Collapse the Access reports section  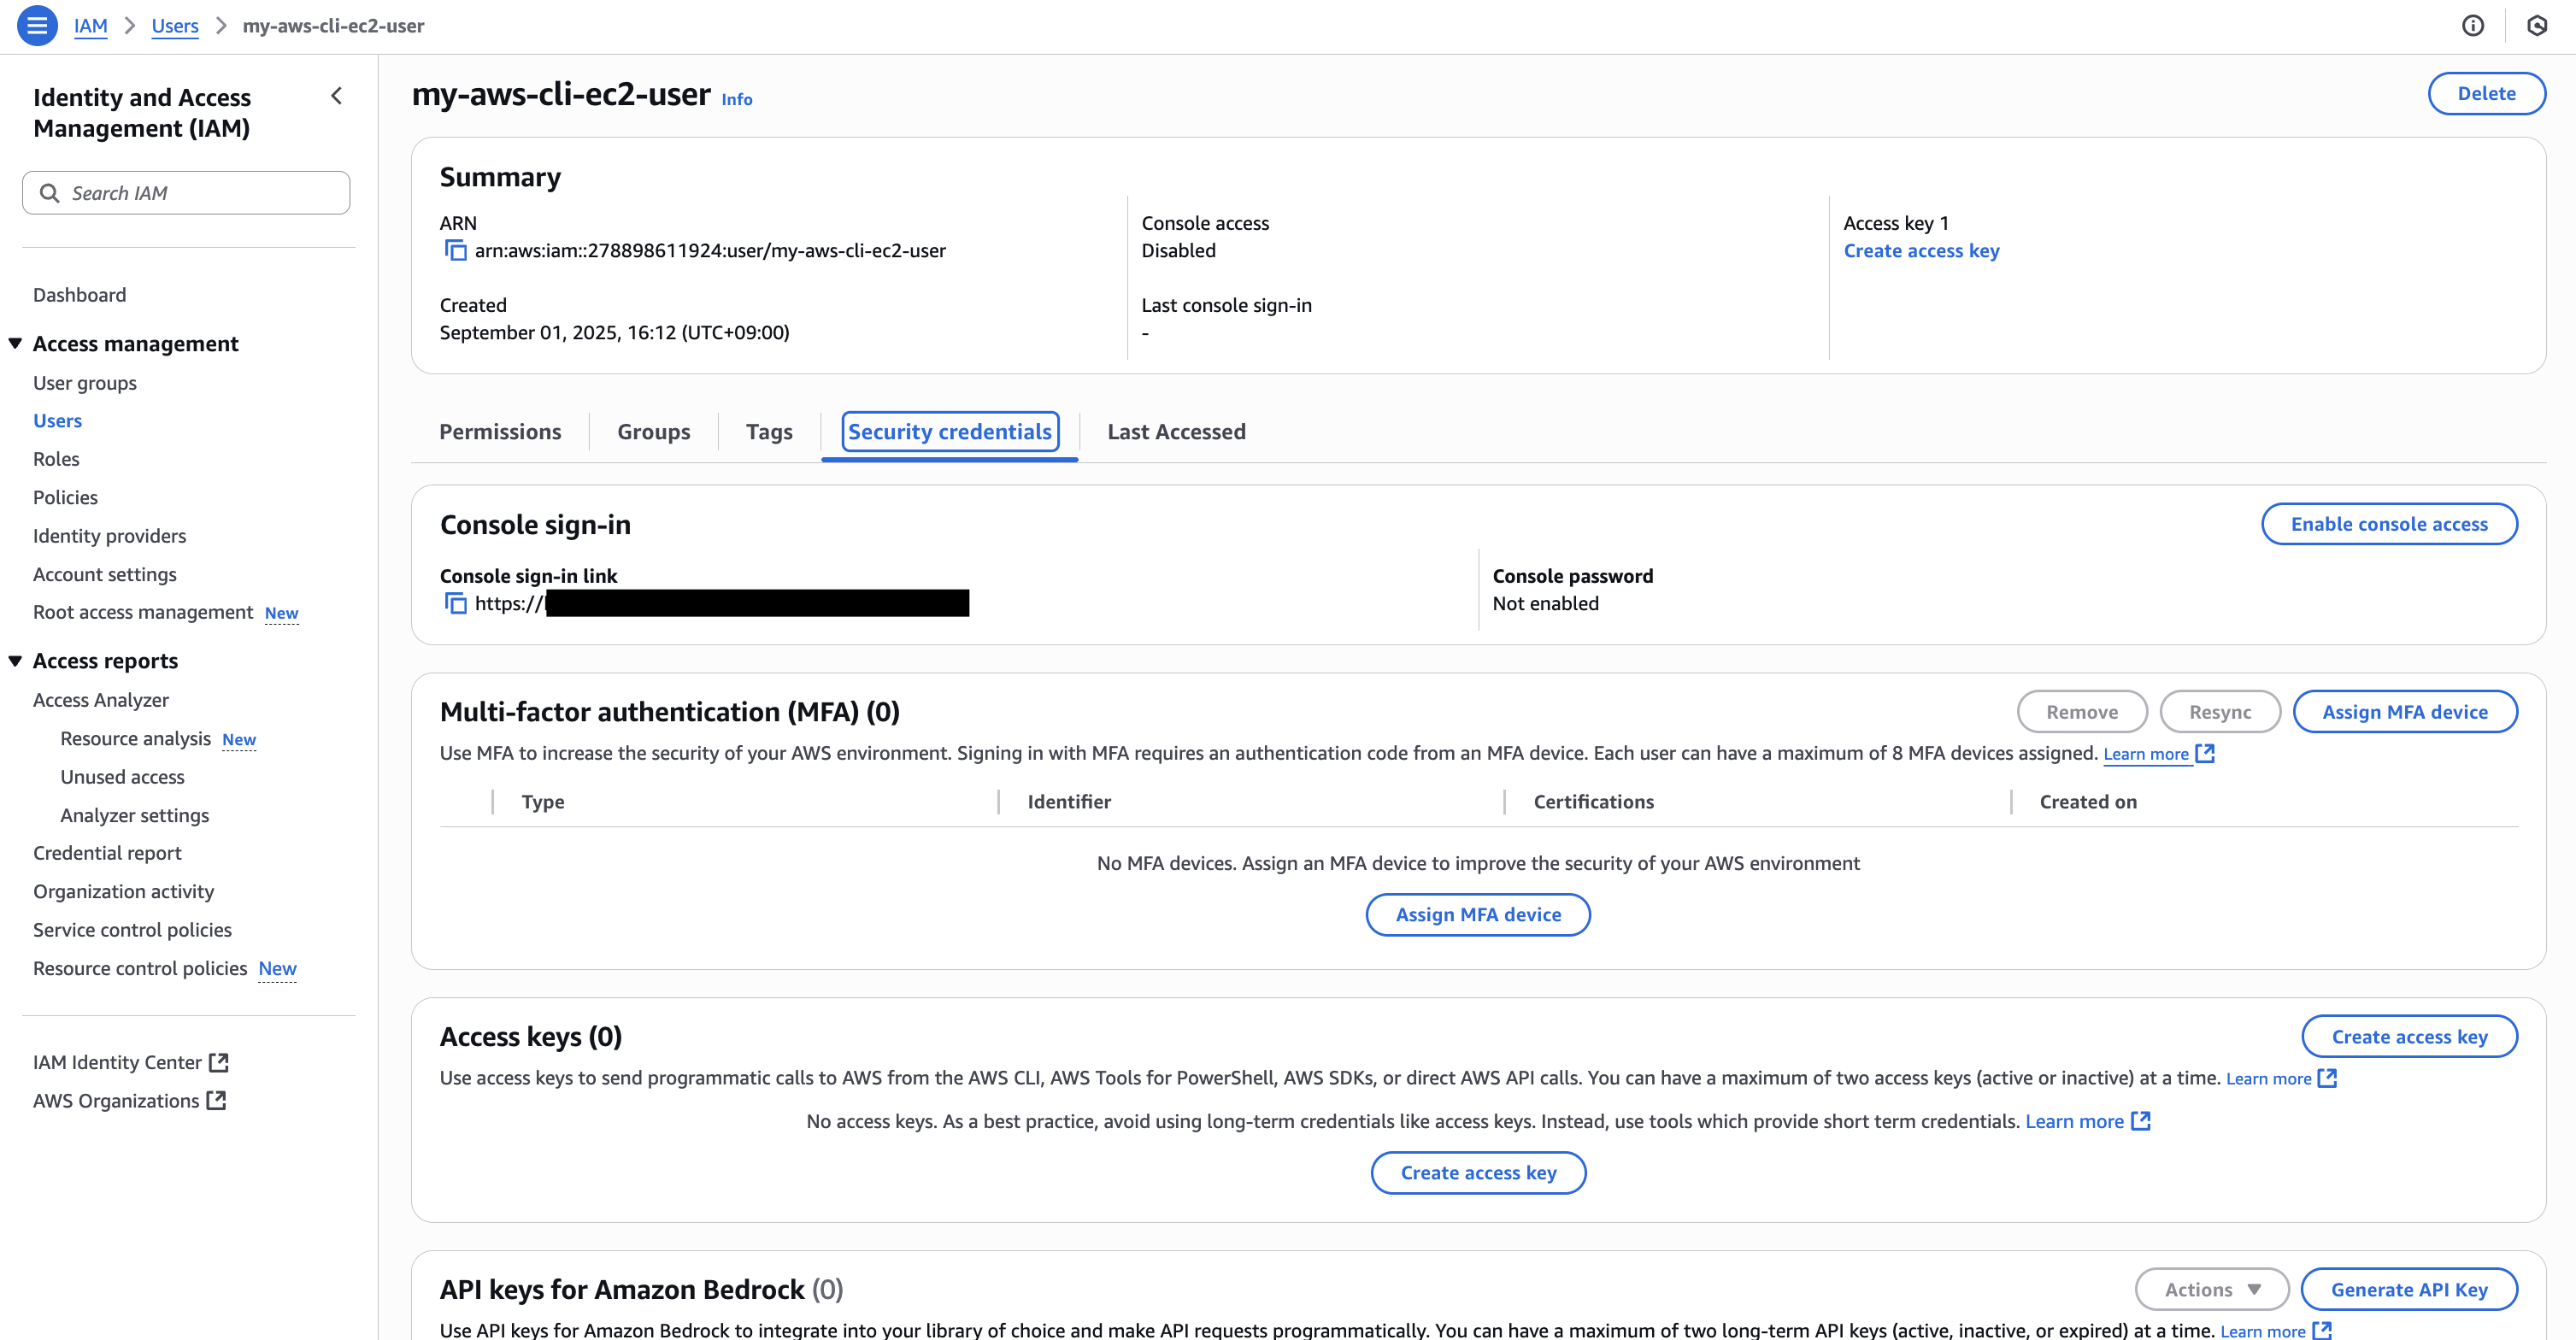point(15,661)
